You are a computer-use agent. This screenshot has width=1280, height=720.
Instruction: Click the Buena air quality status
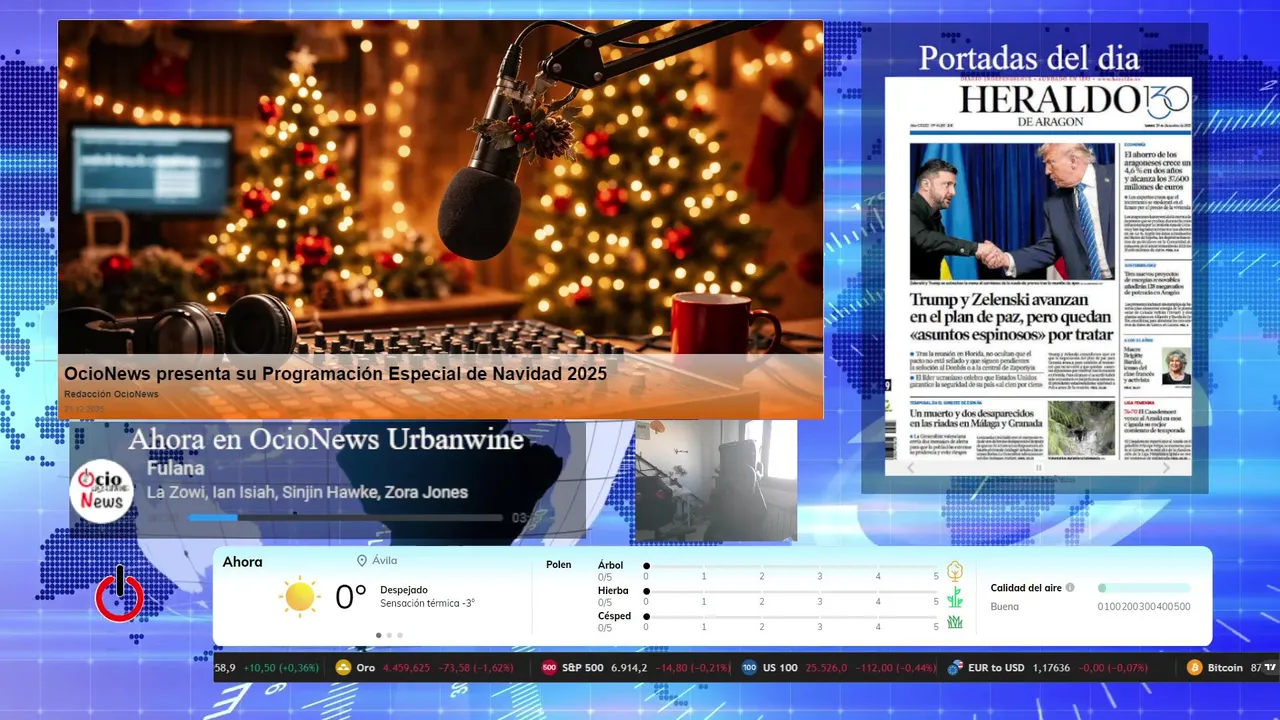pyautogui.click(x=1005, y=607)
